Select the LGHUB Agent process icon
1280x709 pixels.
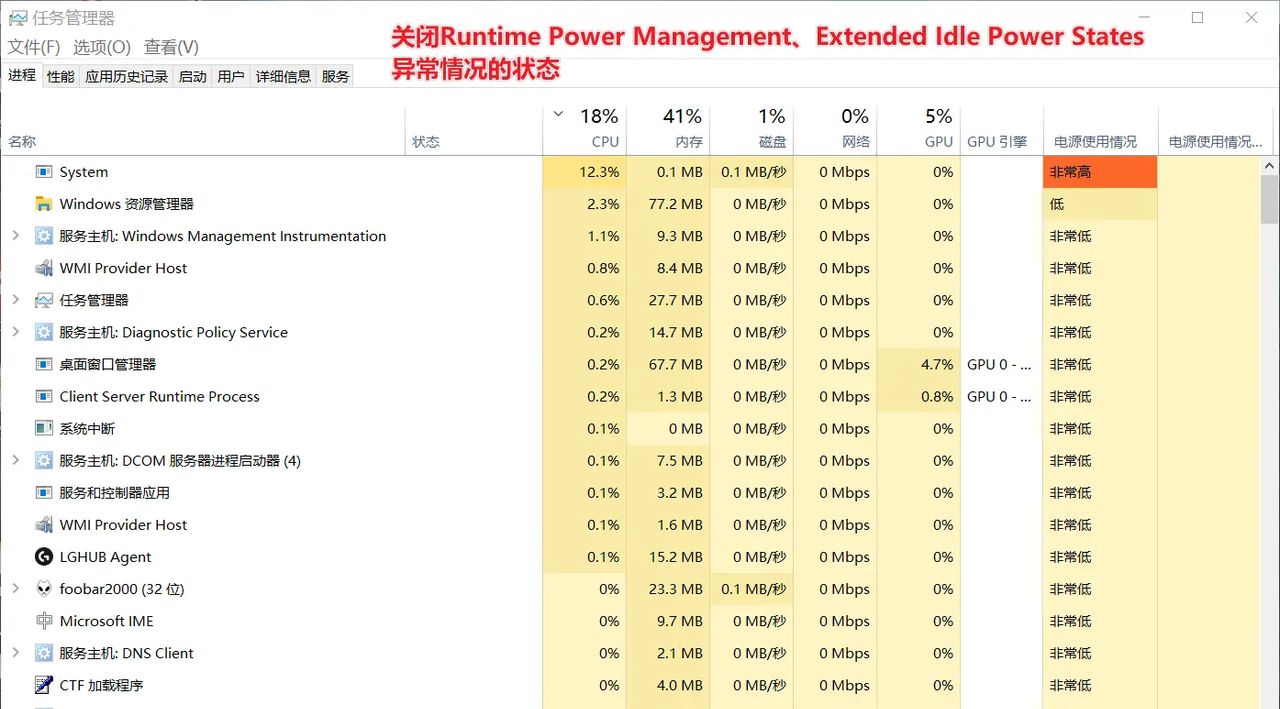(42, 557)
